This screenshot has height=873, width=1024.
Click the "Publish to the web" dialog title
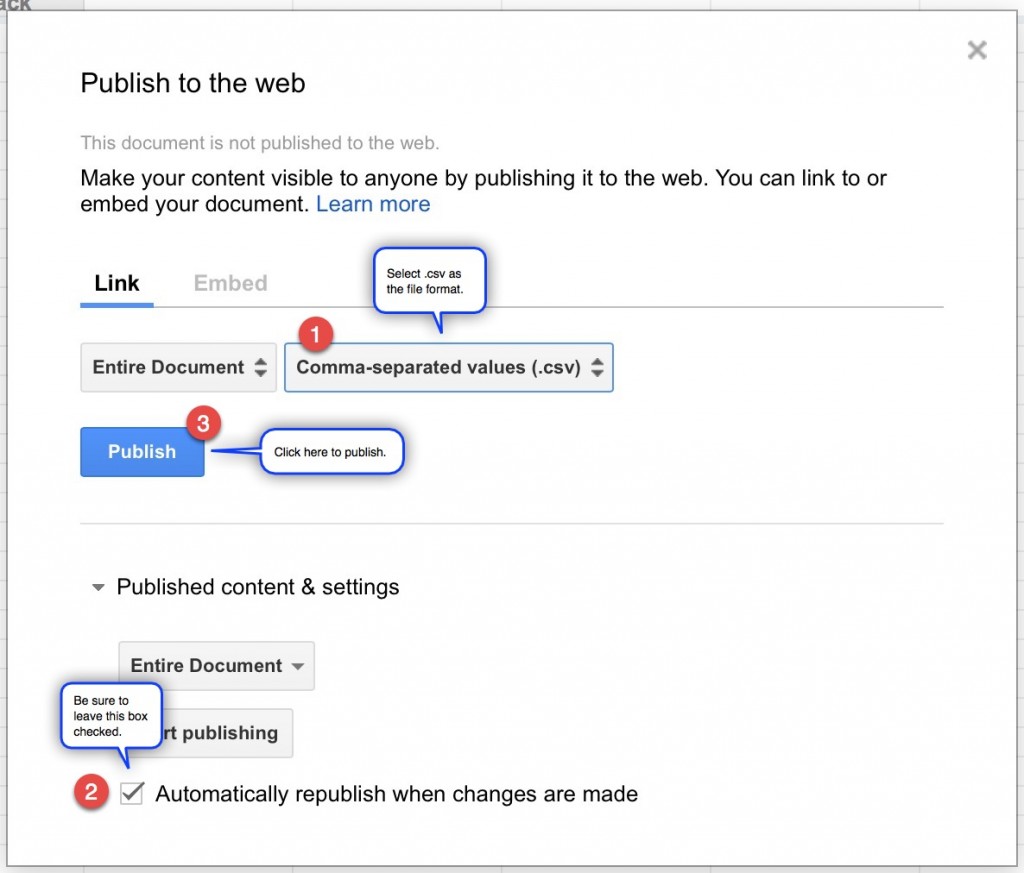point(193,83)
